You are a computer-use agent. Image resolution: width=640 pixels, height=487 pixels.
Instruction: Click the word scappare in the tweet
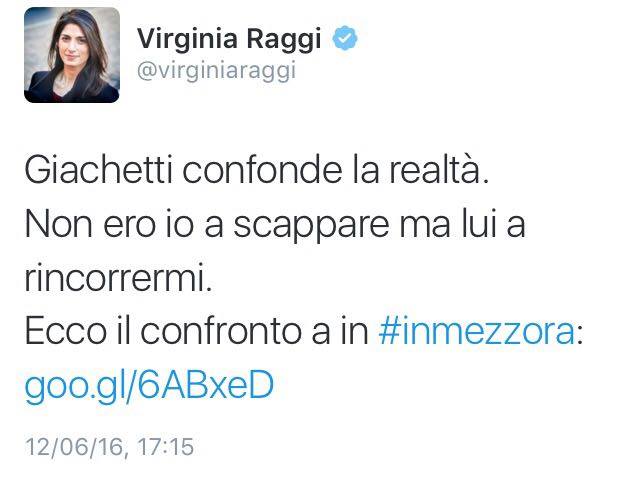point(311,226)
